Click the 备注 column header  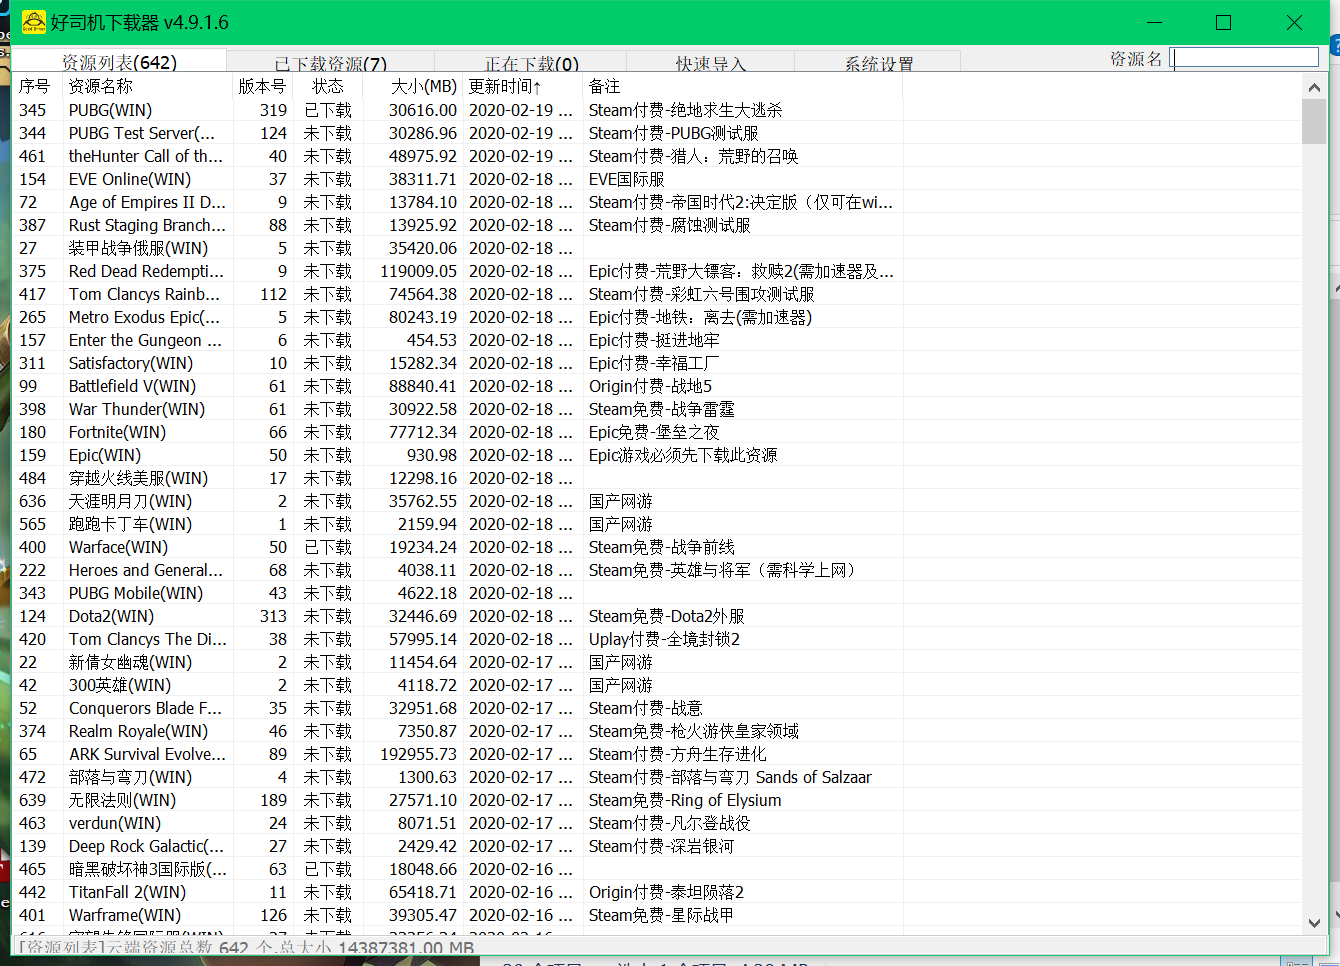tap(743, 86)
